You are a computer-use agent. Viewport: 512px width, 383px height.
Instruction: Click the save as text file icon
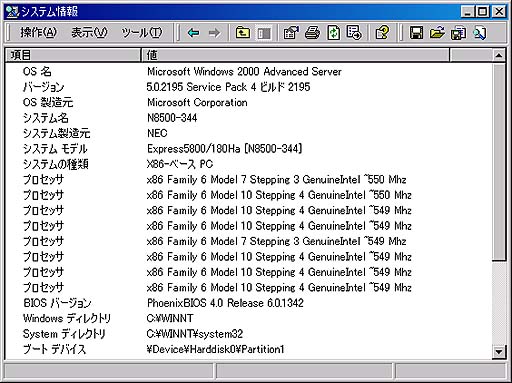[x=458, y=33]
